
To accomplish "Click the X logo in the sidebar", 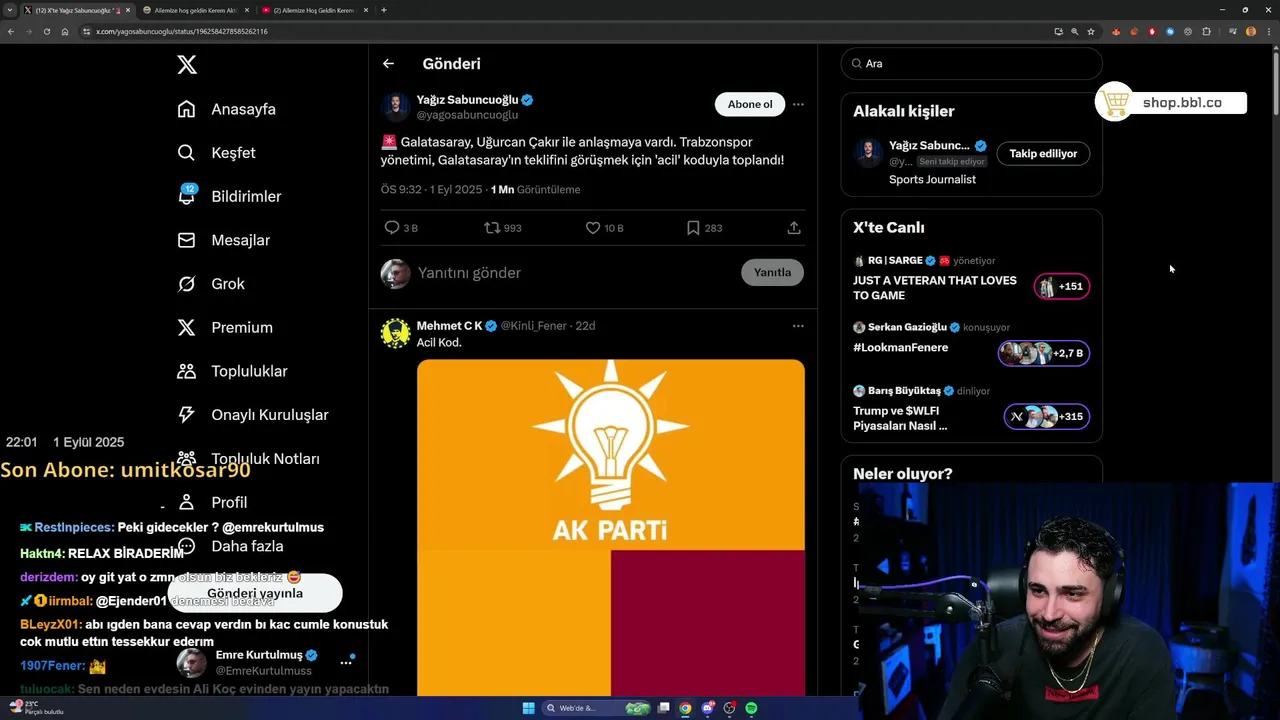I will [187, 65].
